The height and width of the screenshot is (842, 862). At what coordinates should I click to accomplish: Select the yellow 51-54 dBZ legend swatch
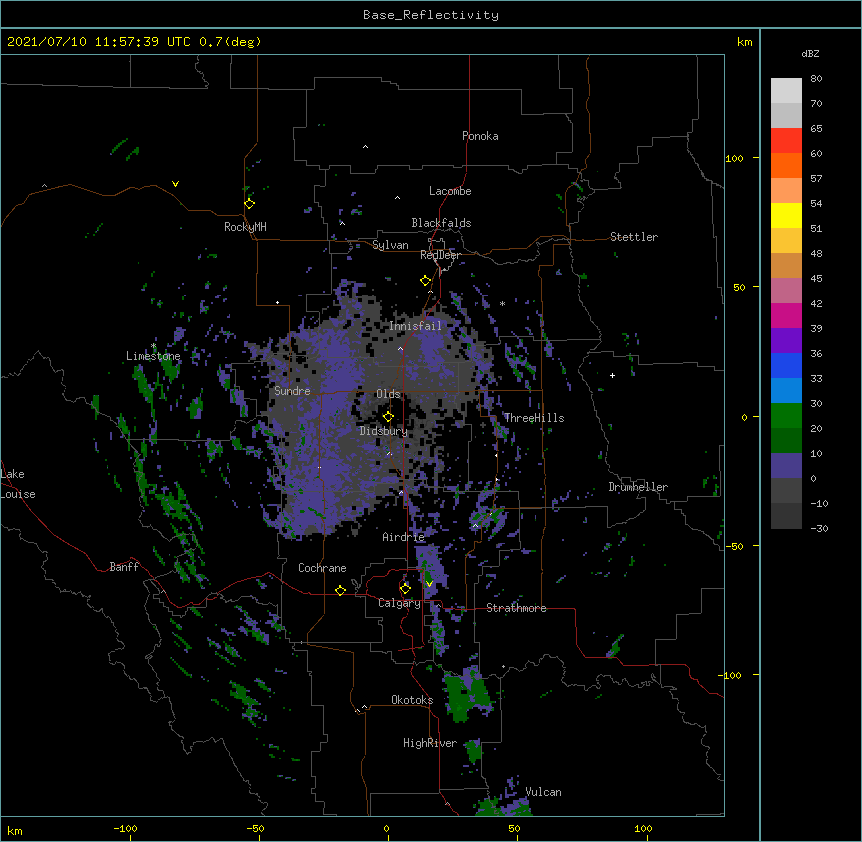pos(786,215)
